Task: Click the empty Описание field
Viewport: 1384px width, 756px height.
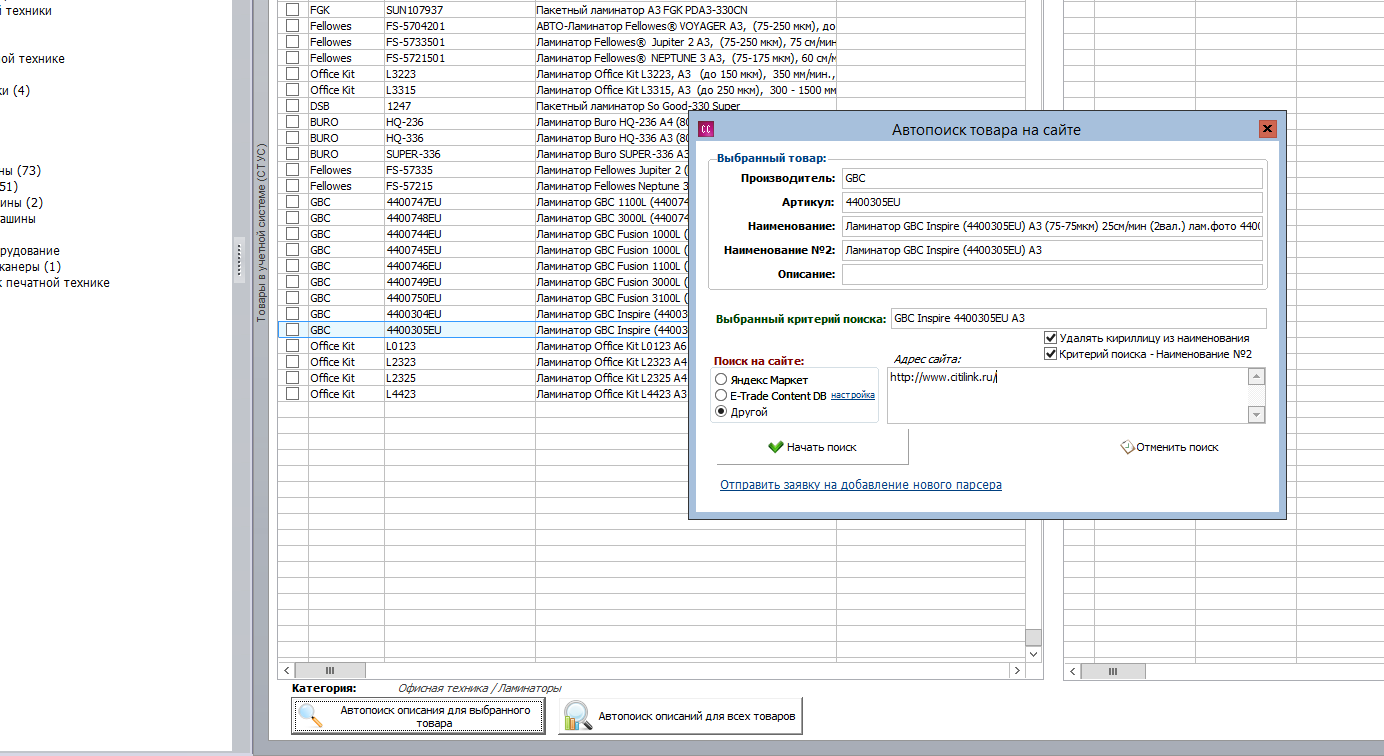Action: pos(1052,274)
